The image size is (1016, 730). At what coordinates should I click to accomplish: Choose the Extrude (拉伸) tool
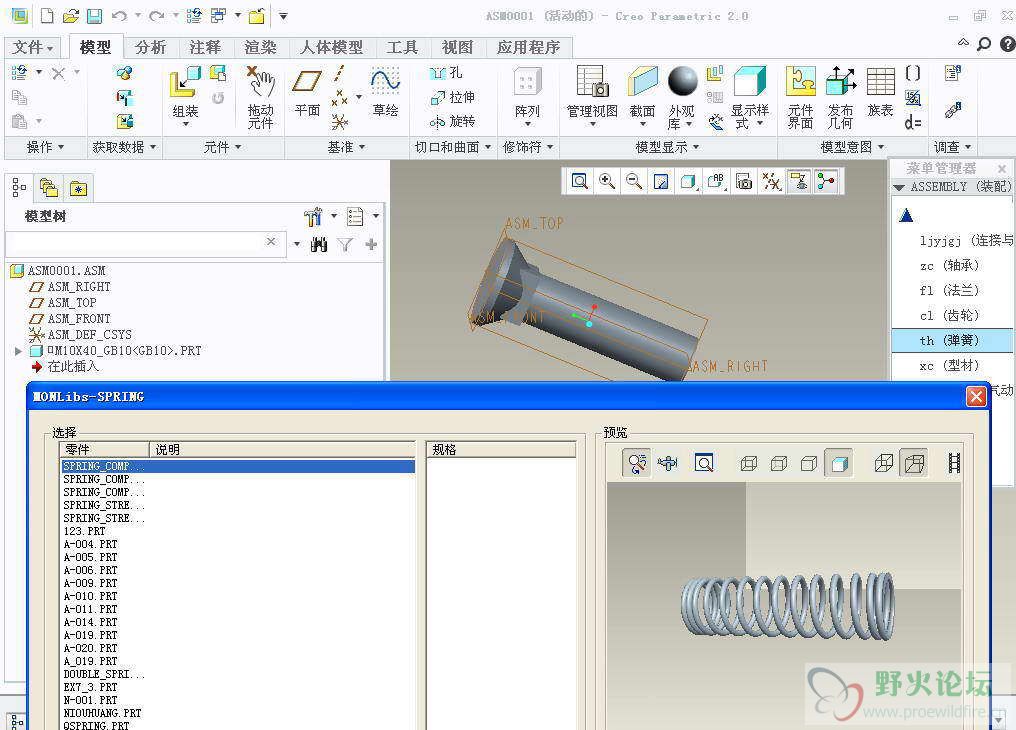point(453,97)
